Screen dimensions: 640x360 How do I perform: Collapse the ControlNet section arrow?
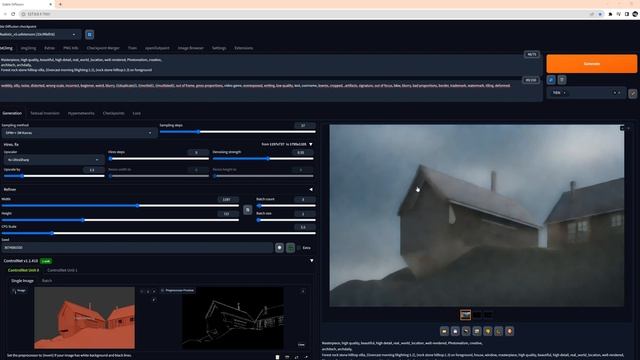[311, 261]
